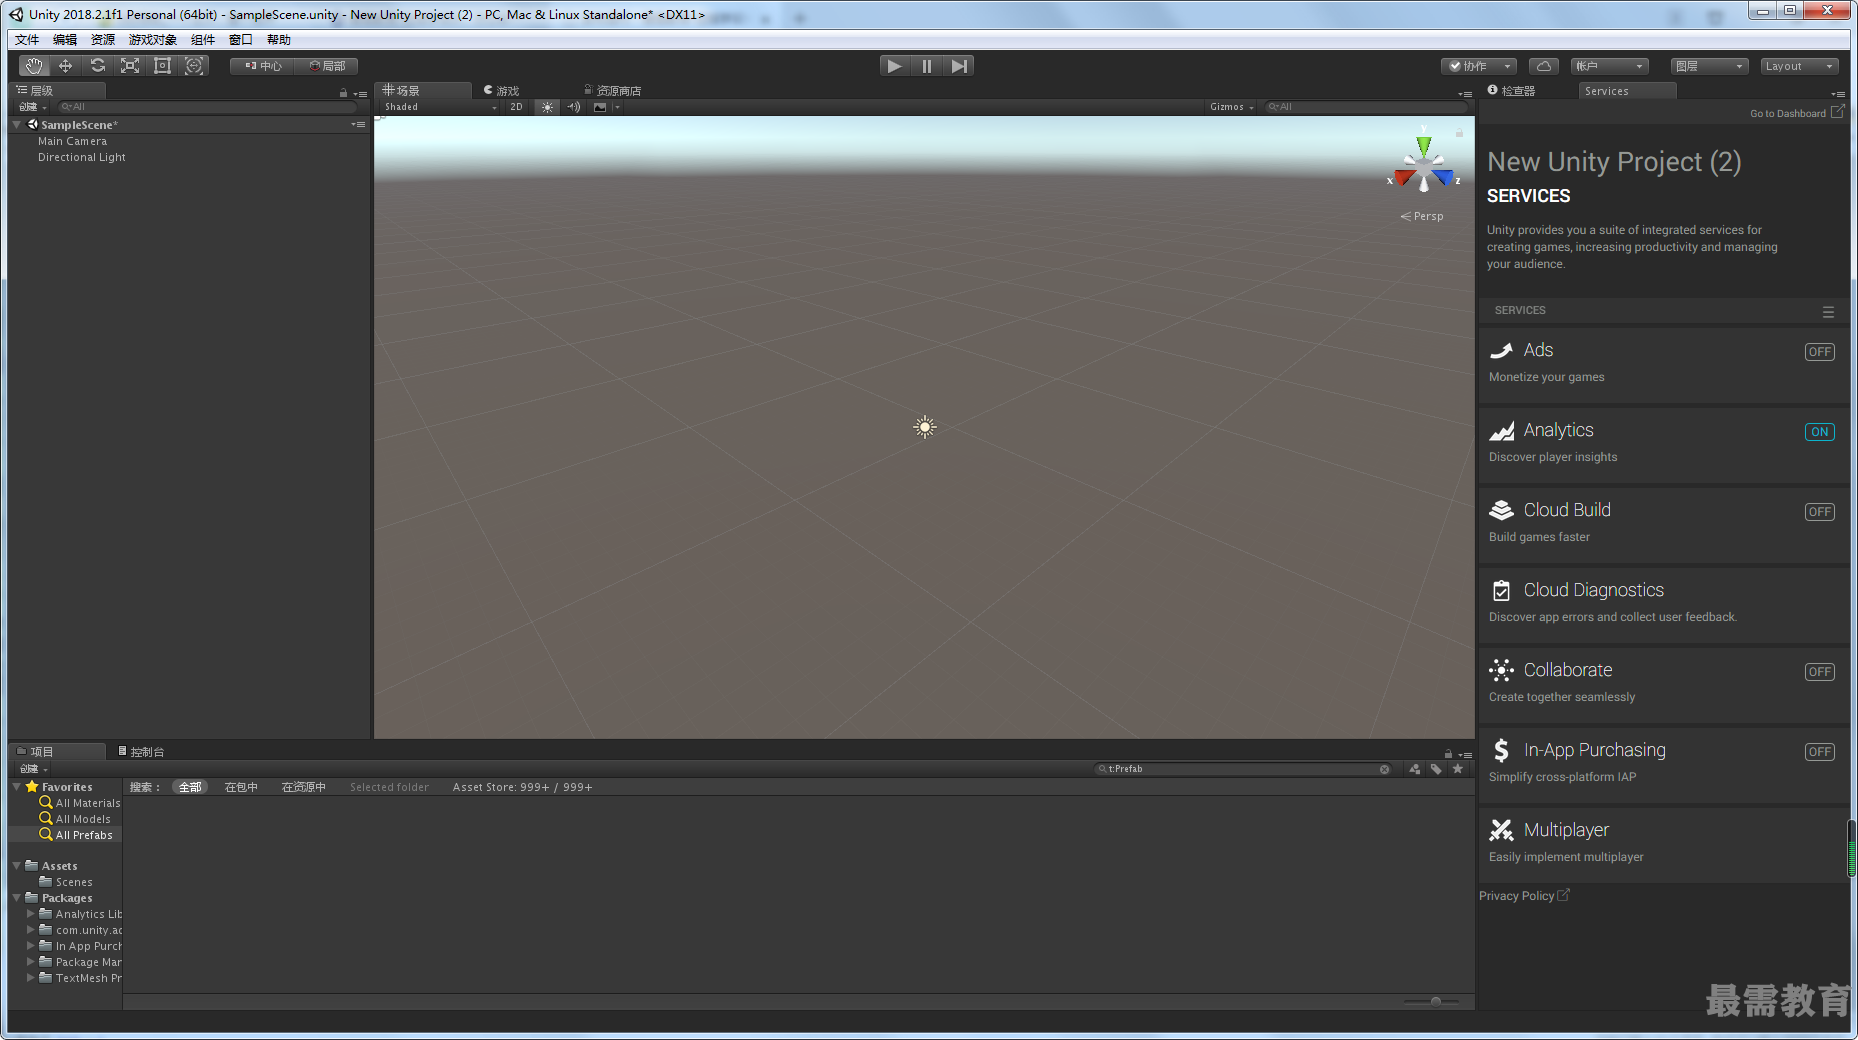1858x1040 pixels.
Task: Click the Hierarchy panel lock icon
Action: click(343, 93)
